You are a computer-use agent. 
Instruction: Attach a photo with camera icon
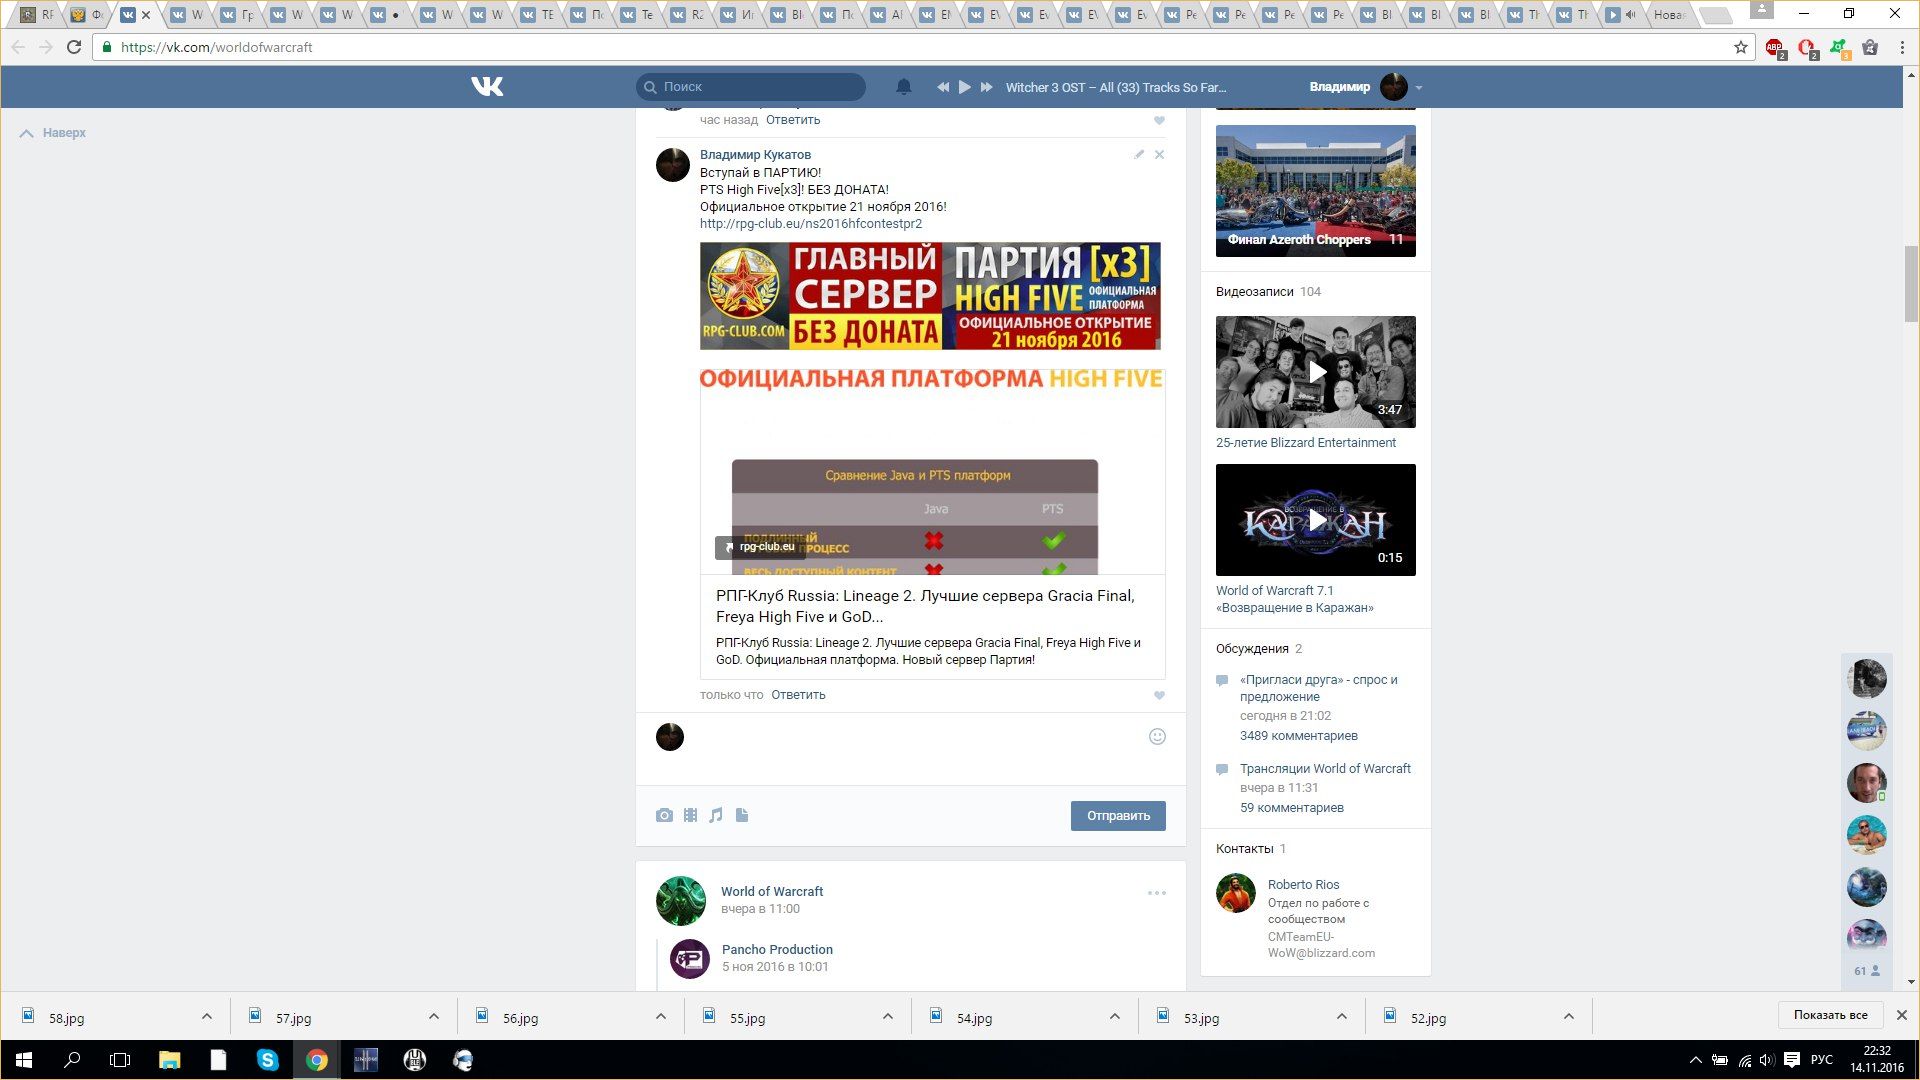tap(664, 815)
